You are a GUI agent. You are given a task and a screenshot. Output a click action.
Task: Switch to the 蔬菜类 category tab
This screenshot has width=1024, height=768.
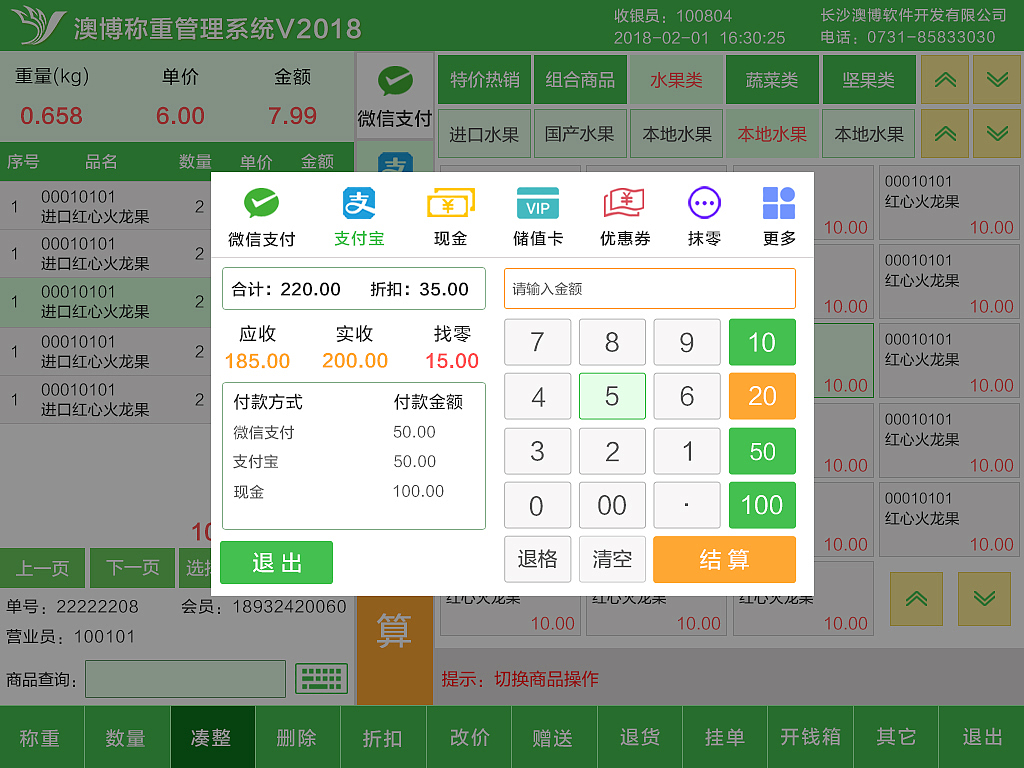(x=772, y=80)
